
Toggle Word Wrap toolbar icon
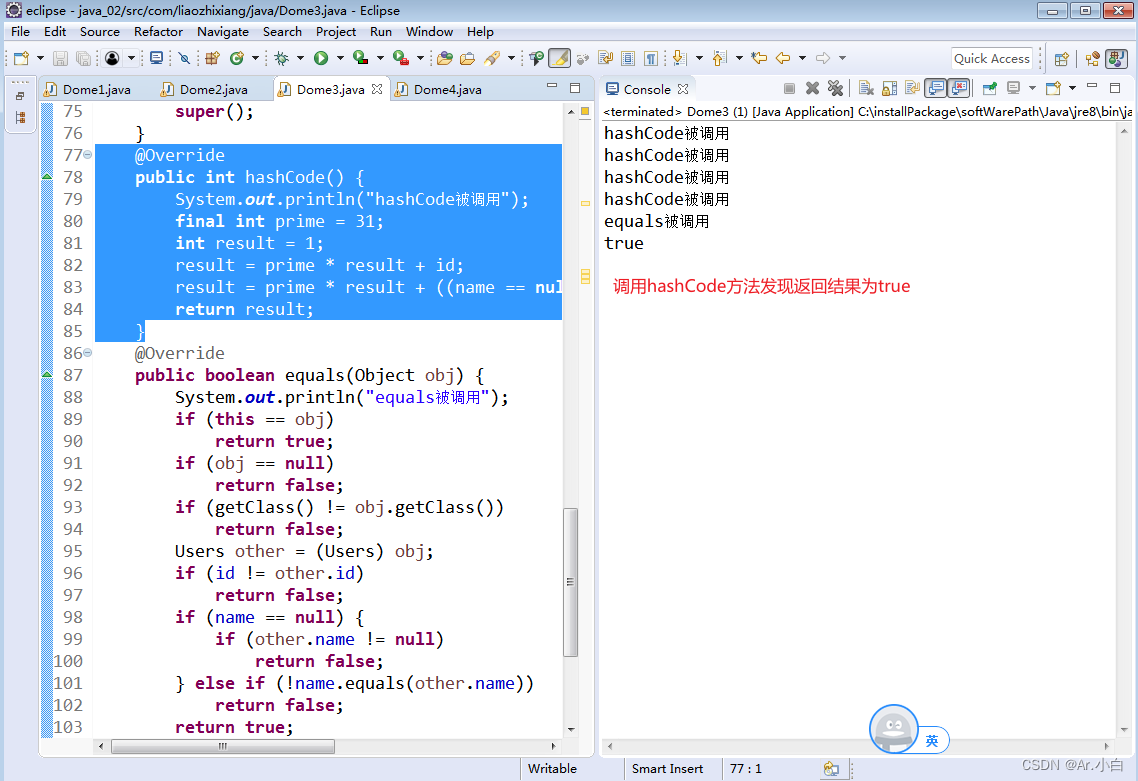pos(605,58)
